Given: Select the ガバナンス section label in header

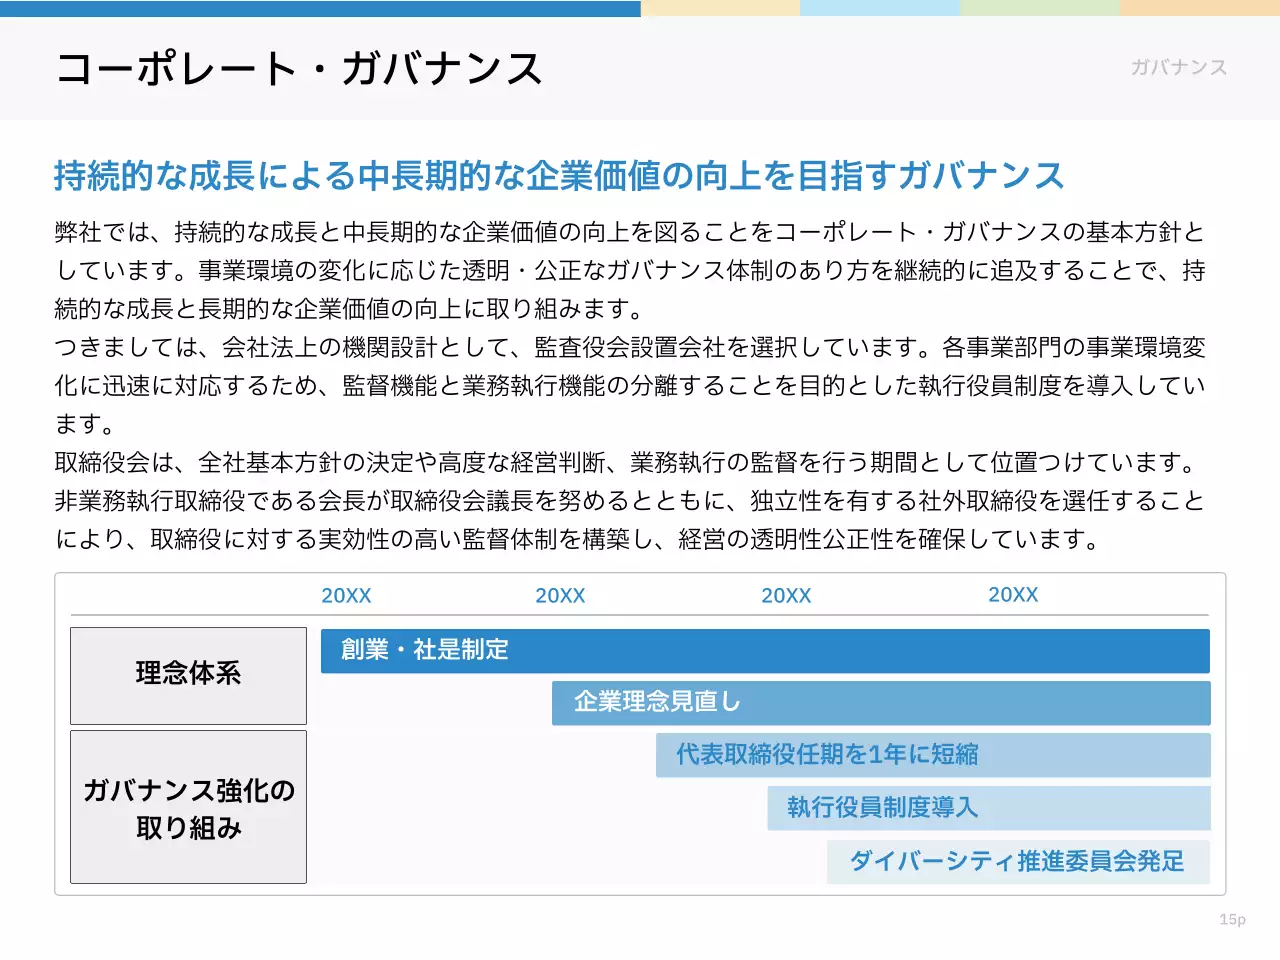Looking at the screenshot, I should [1178, 68].
